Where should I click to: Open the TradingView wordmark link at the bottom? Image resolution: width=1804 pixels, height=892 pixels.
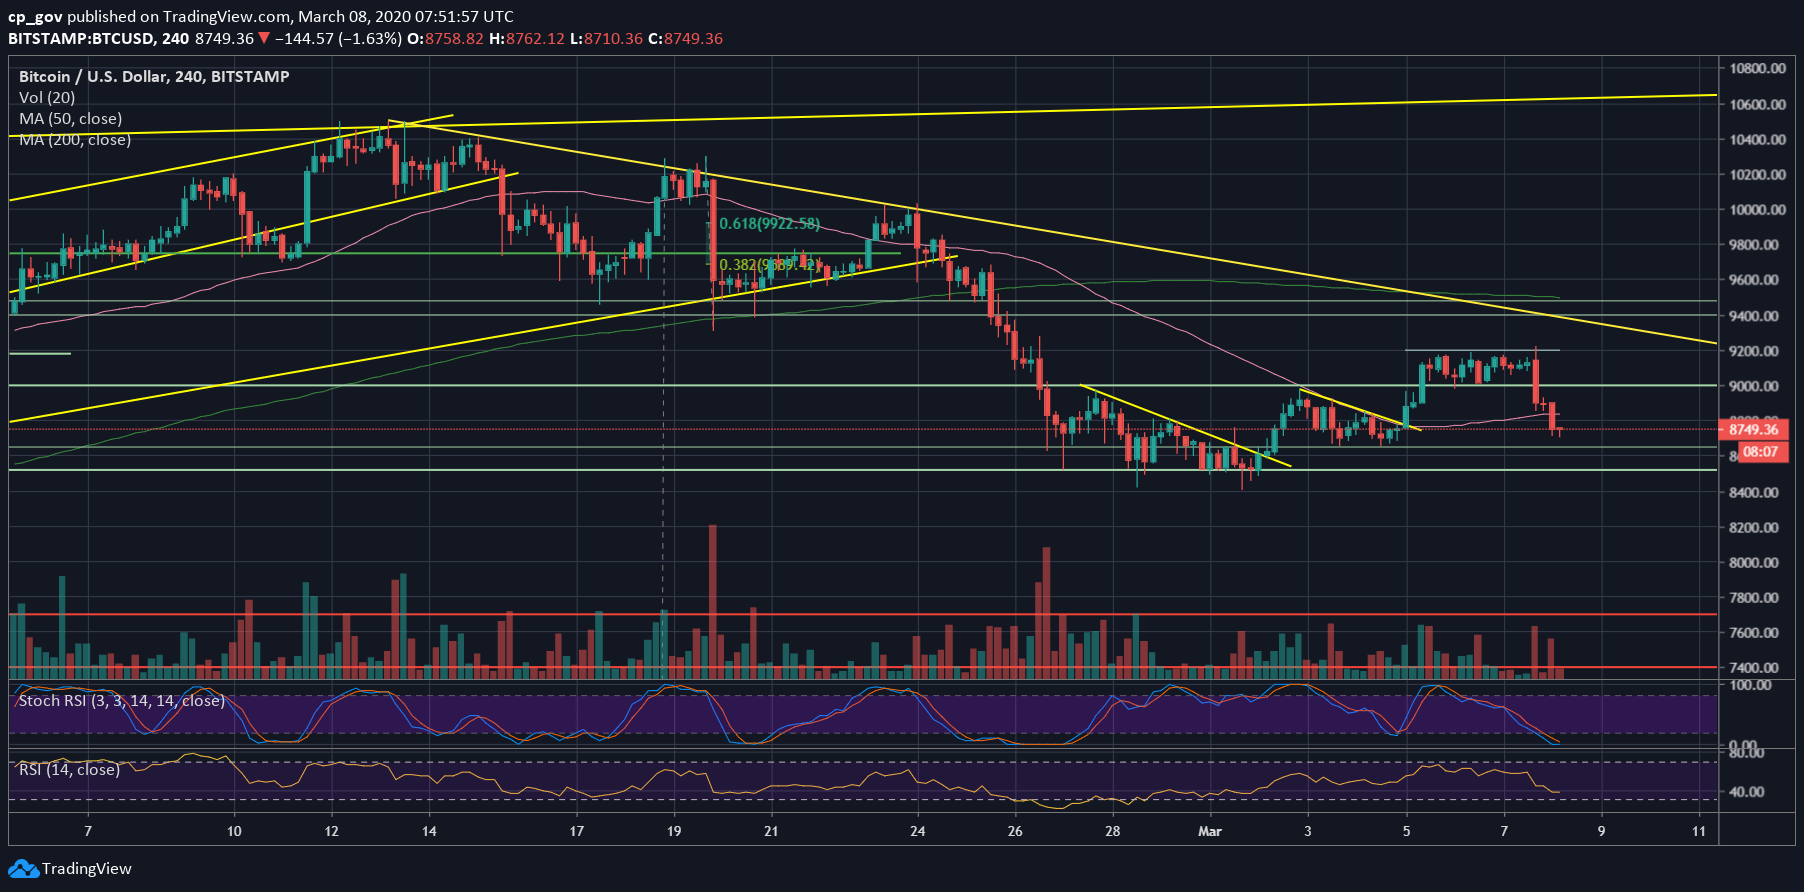point(86,869)
